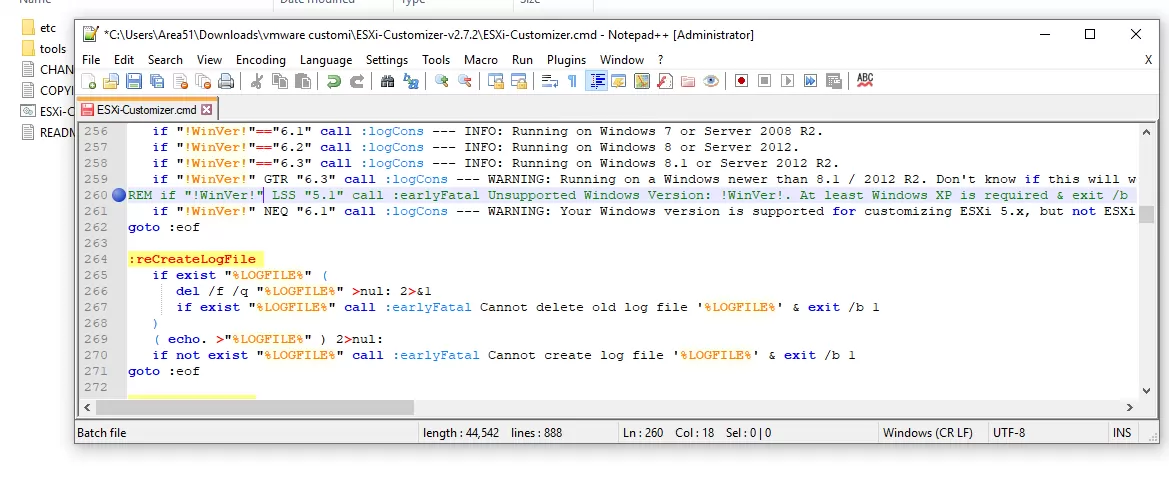Open the Language menu
The height and width of the screenshot is (483, 1169).
[326, 60]
